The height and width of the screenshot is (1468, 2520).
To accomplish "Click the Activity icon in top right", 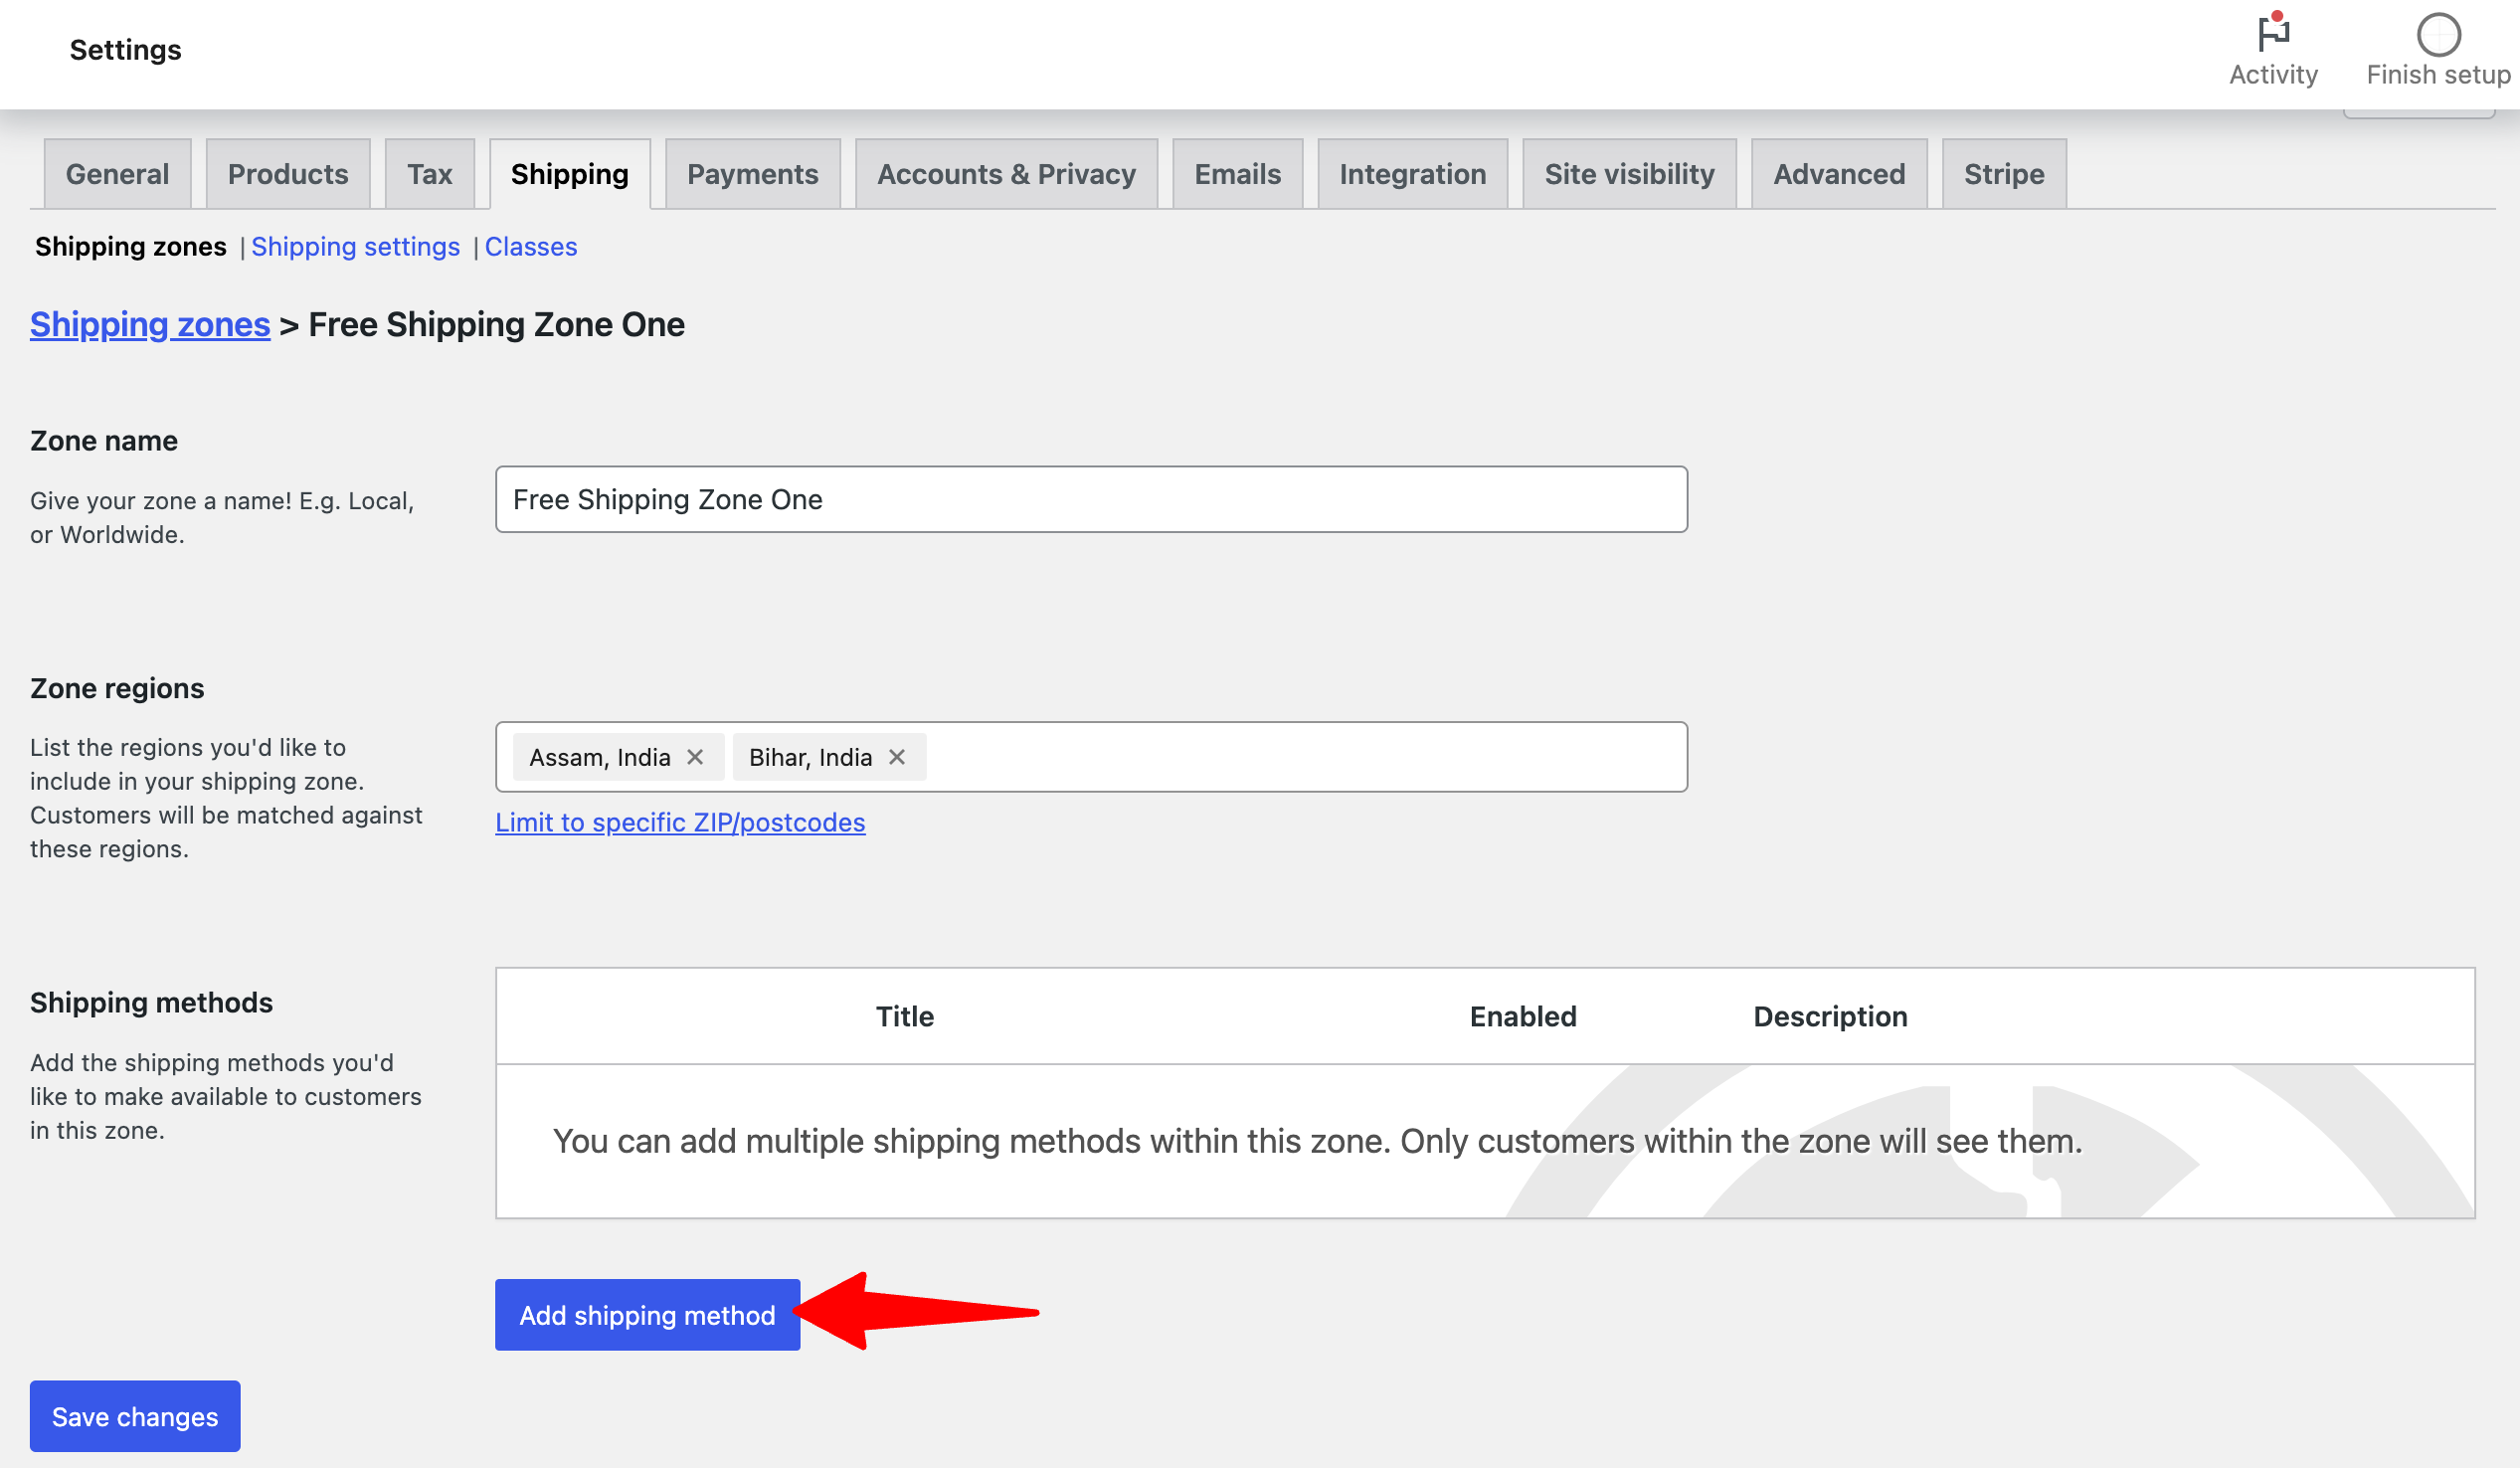I will point(2271,33).
